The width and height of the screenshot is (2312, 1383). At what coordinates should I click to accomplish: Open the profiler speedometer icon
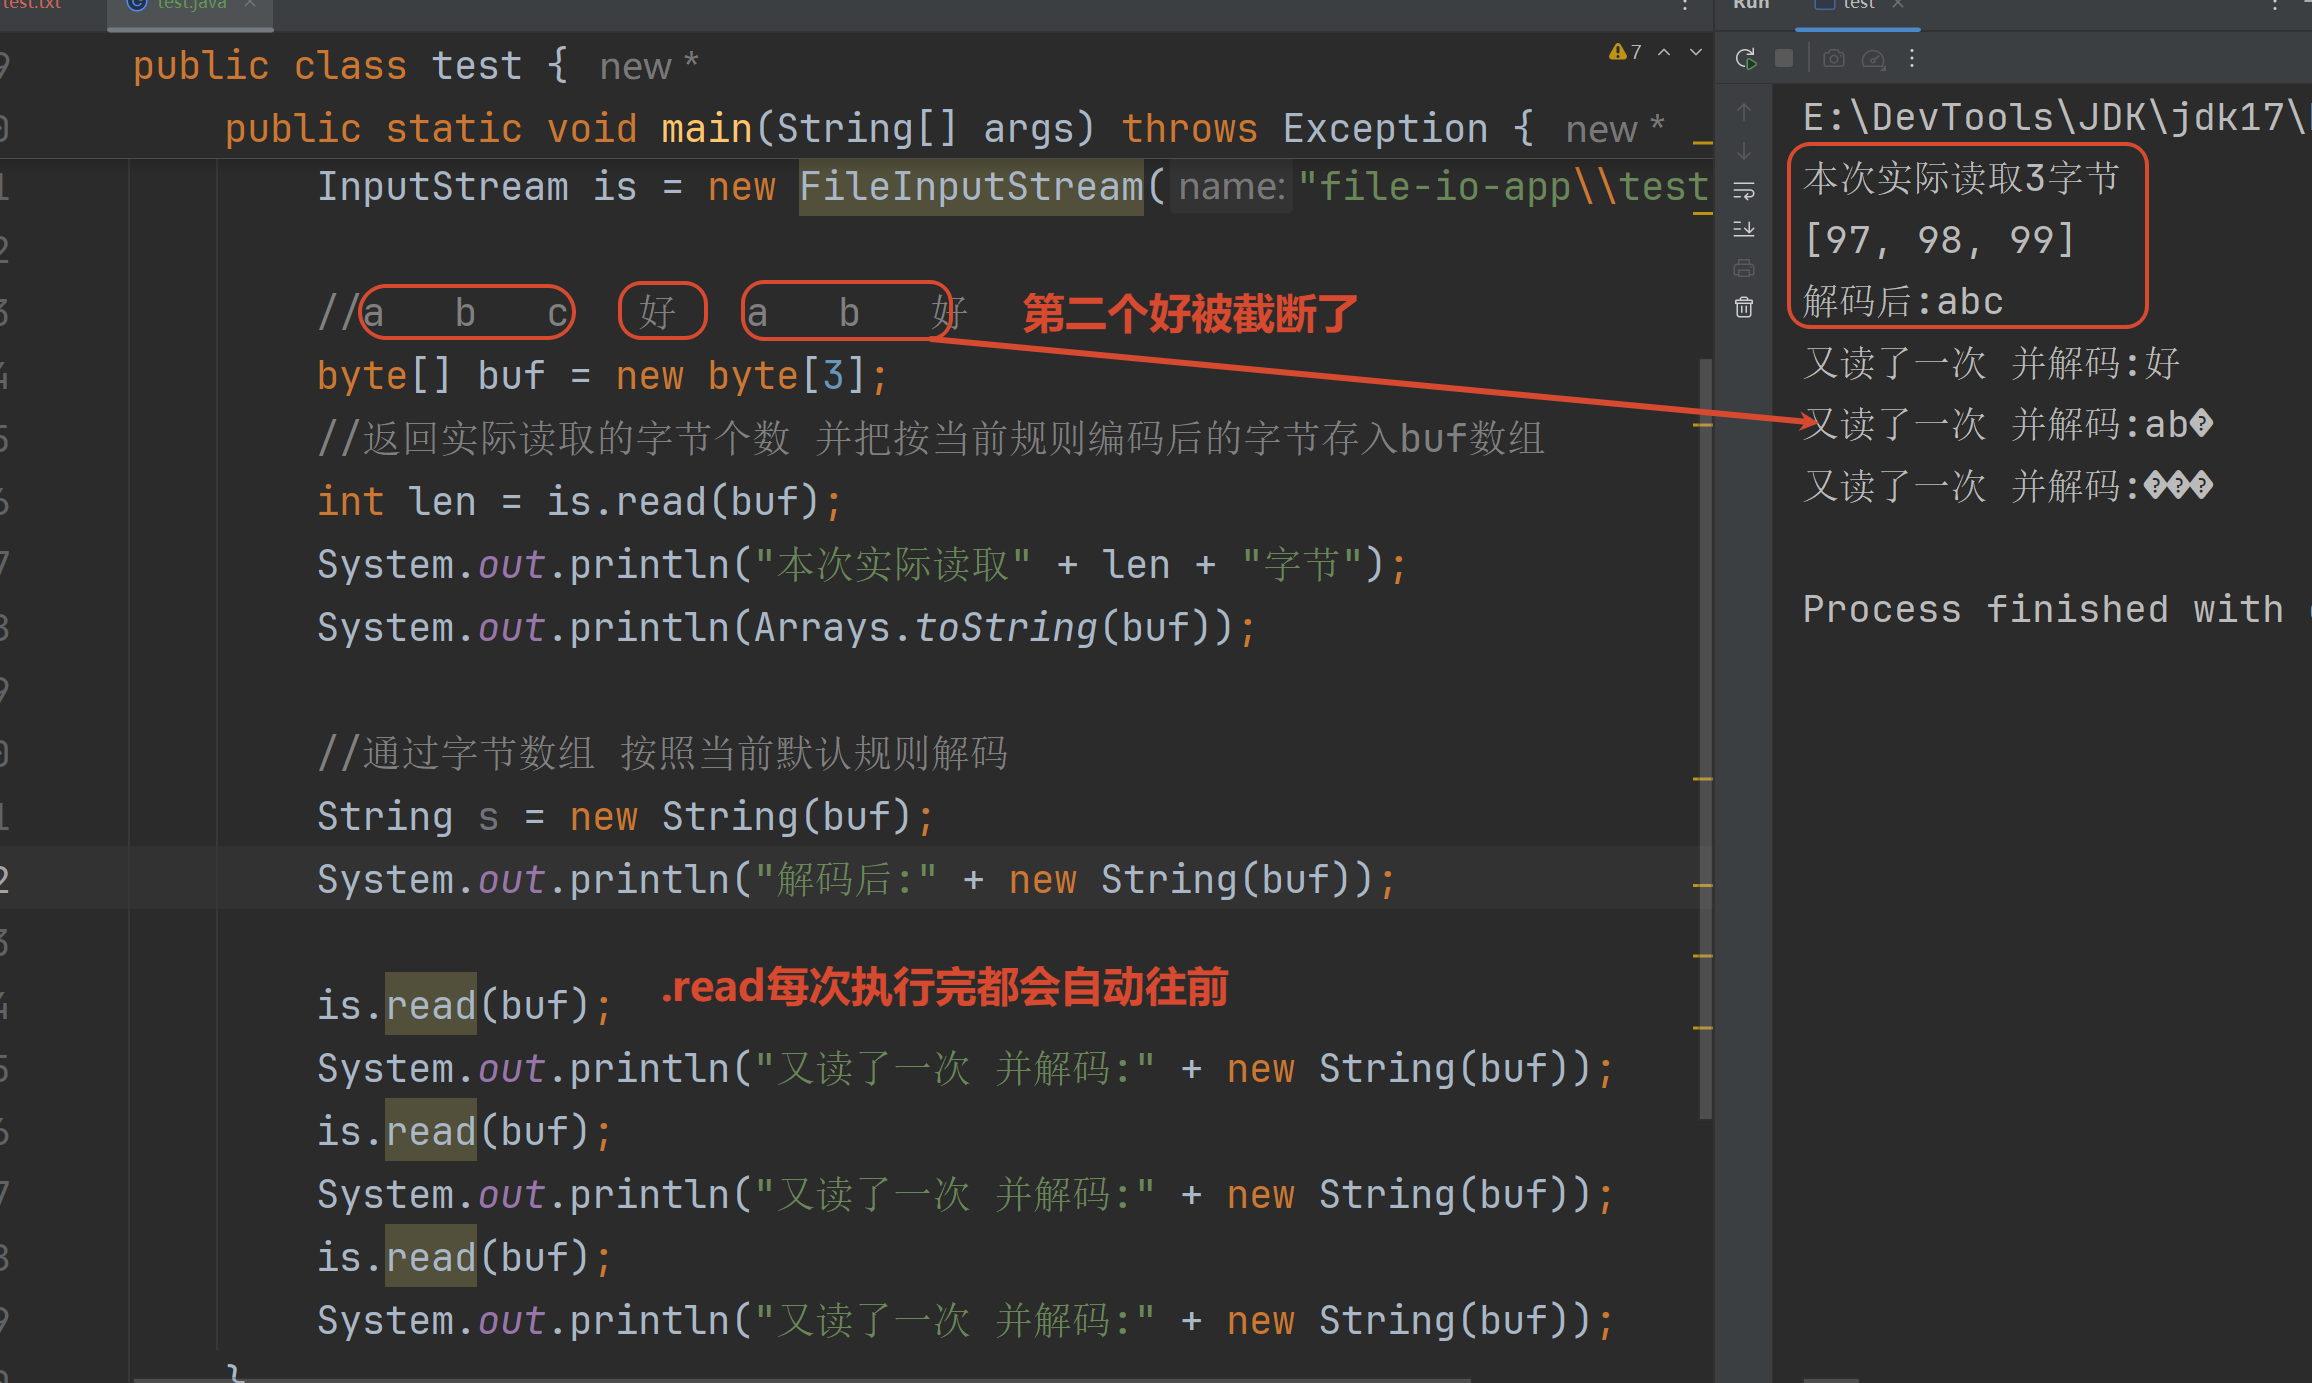point(1873,59)
